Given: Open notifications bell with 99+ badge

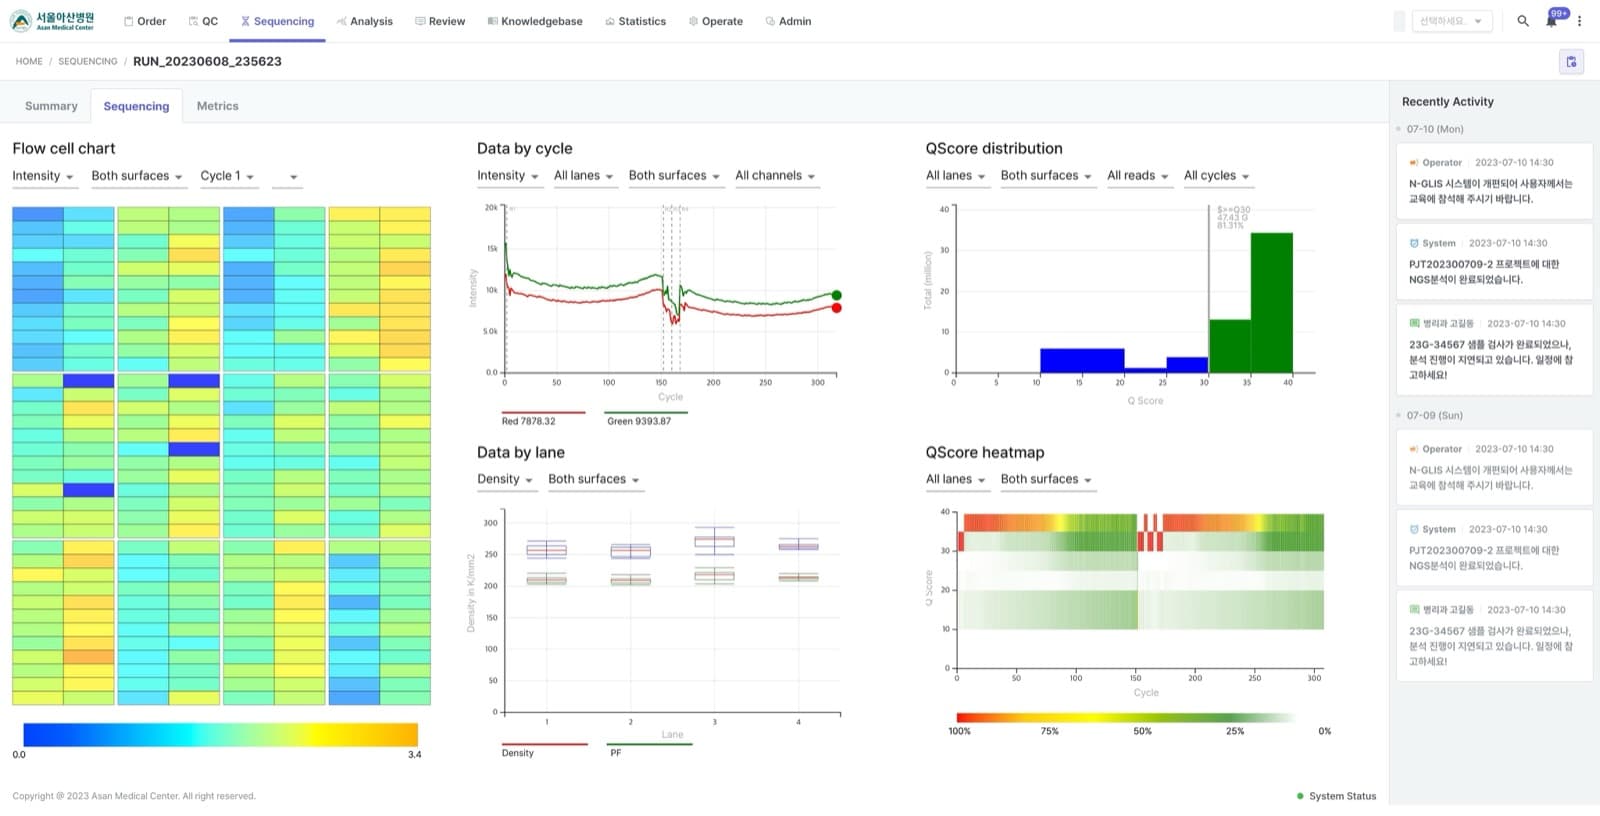Looking at the screenshot, I should click(1553, 19).
